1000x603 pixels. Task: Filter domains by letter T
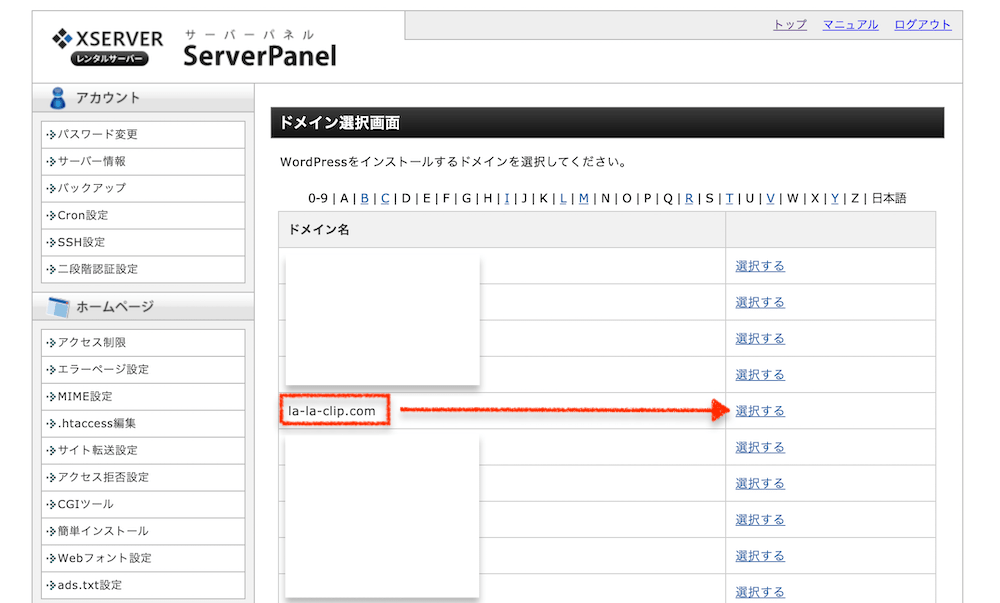pyautogui.click(x=730, y=198)
